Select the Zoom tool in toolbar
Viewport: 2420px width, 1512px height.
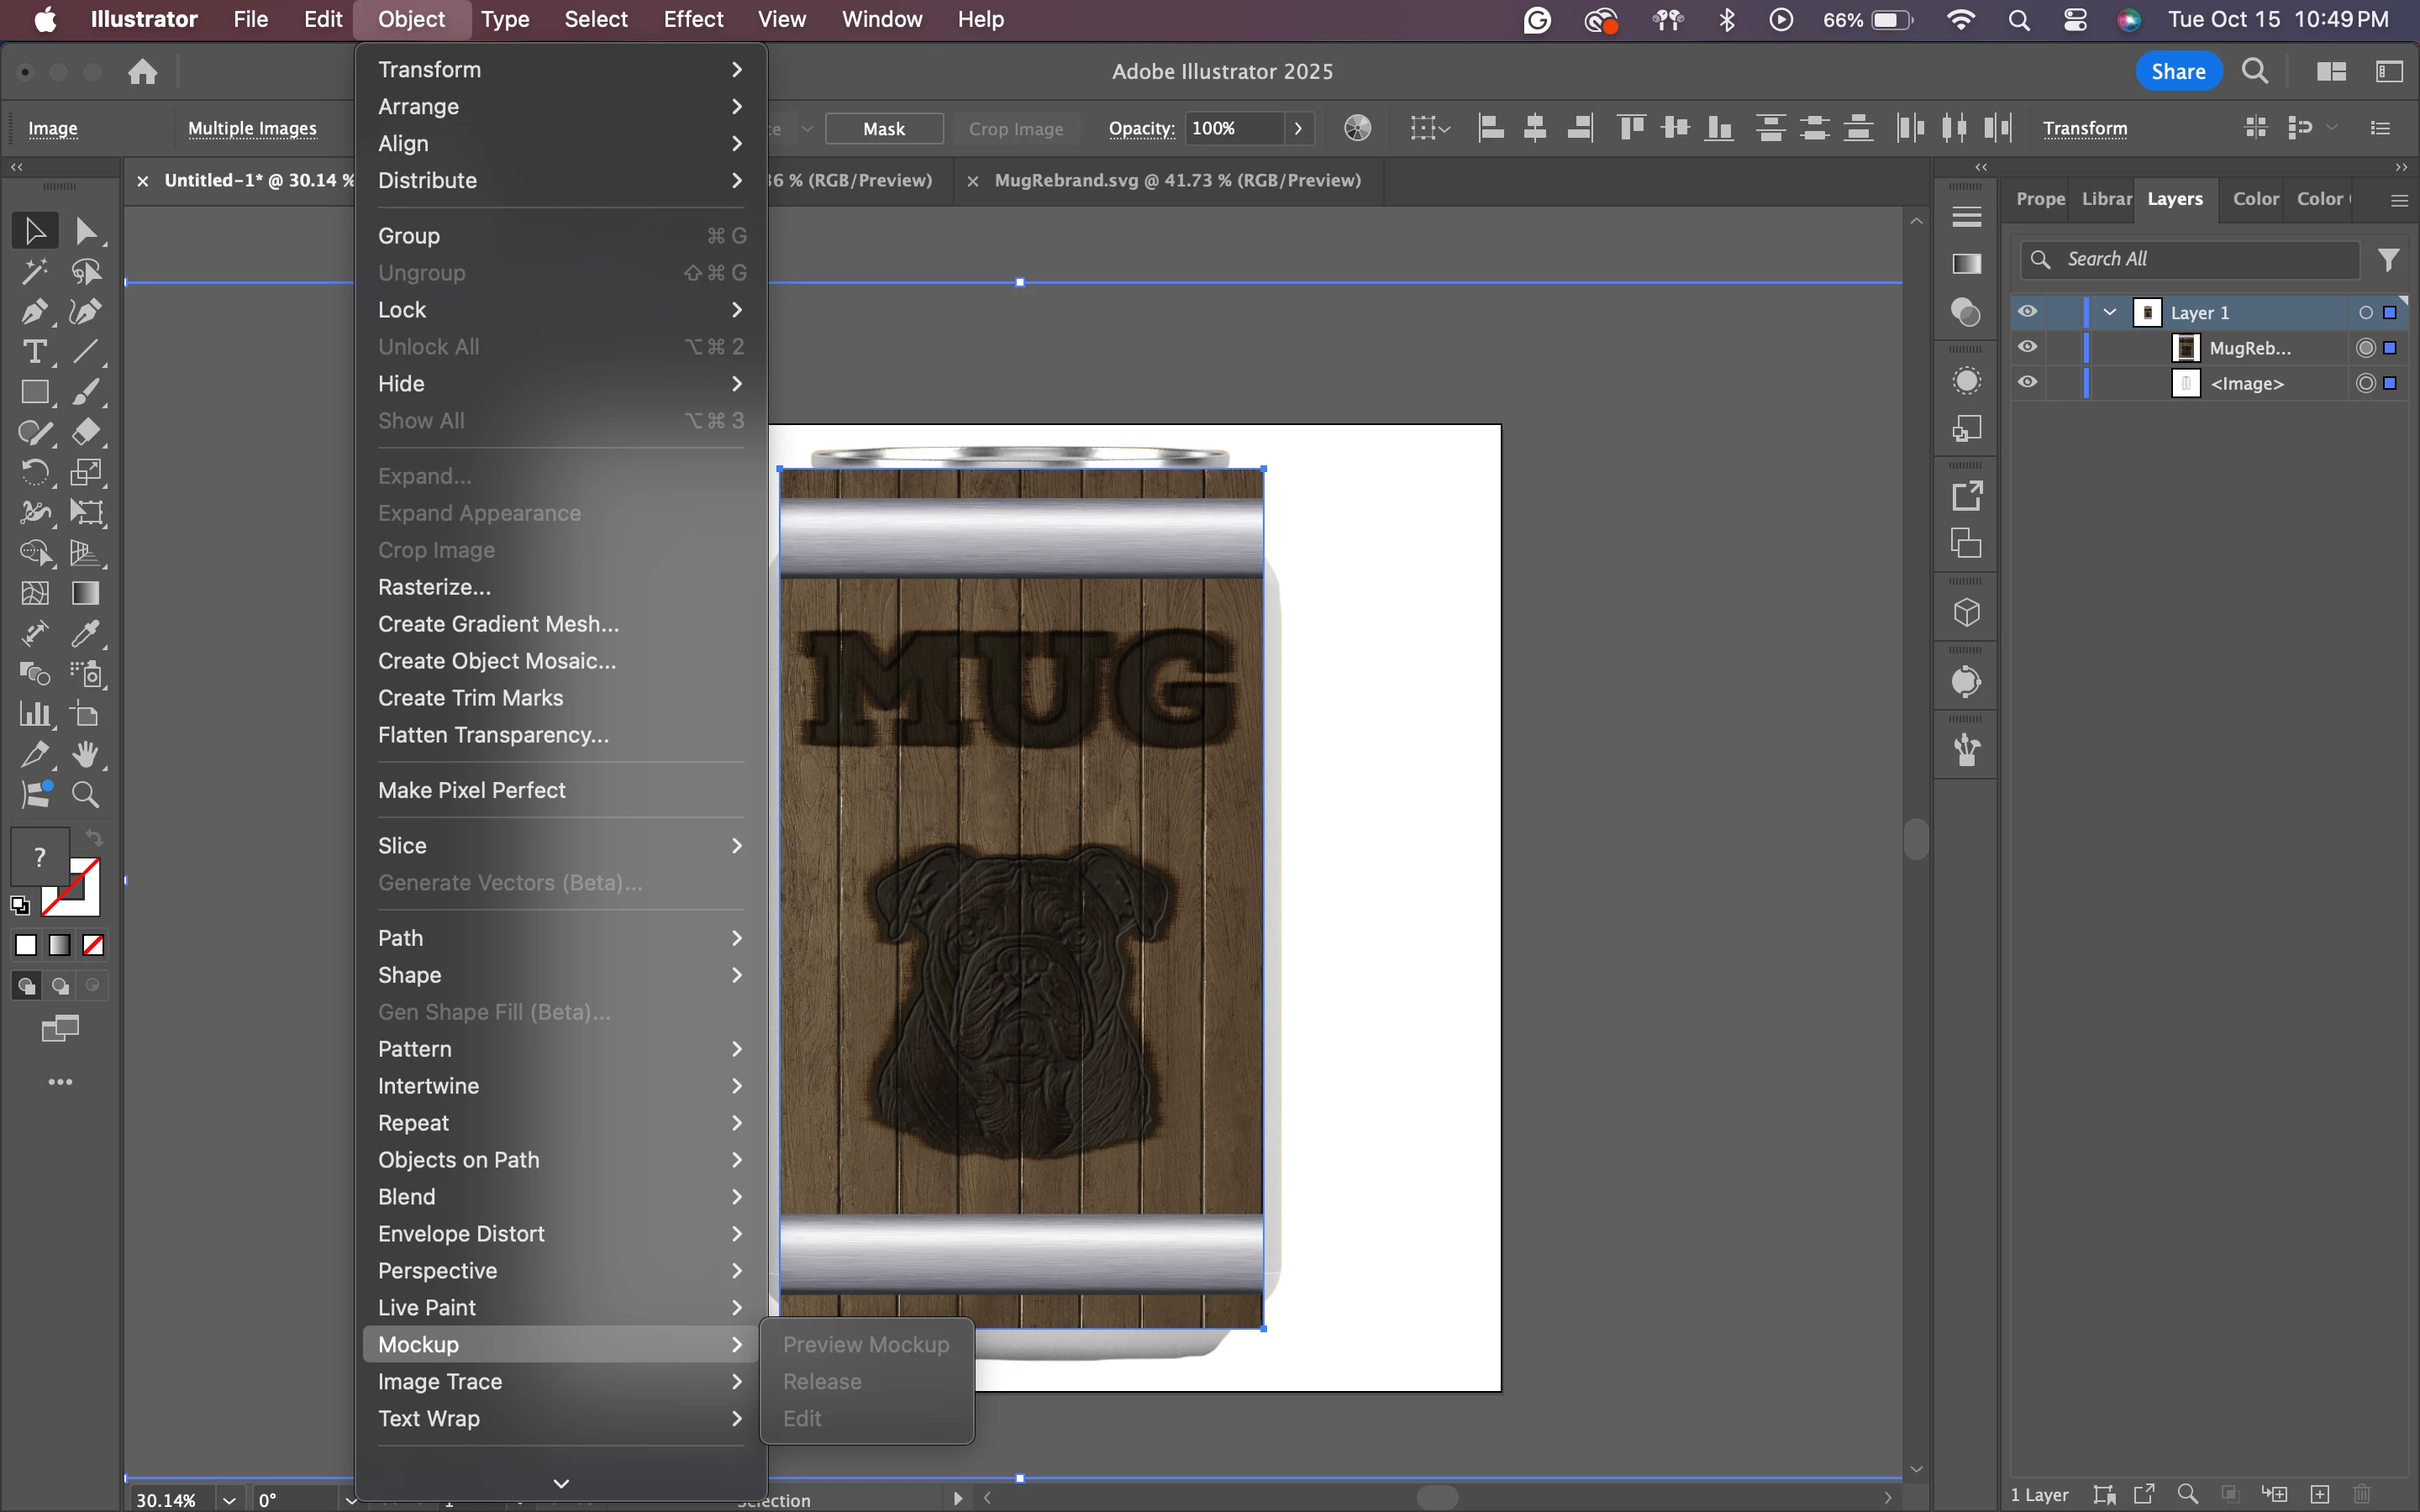click(x=86, y=795)
